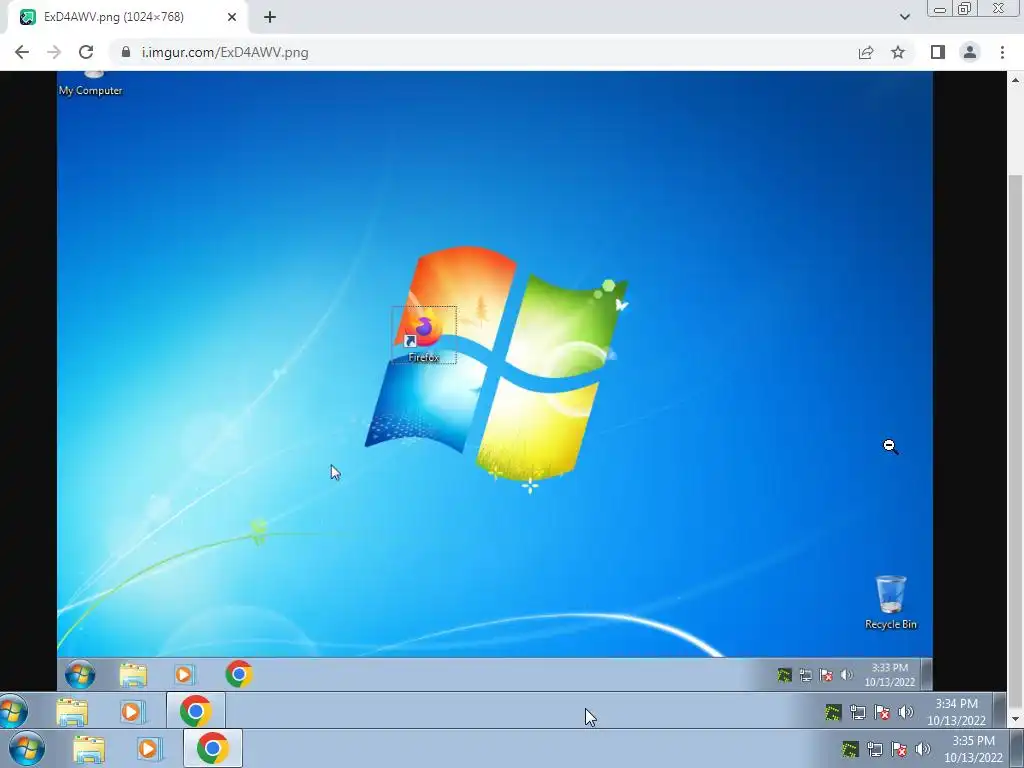
Task: Open Chrome's three-dot menu
Action: click(1002, 52)
